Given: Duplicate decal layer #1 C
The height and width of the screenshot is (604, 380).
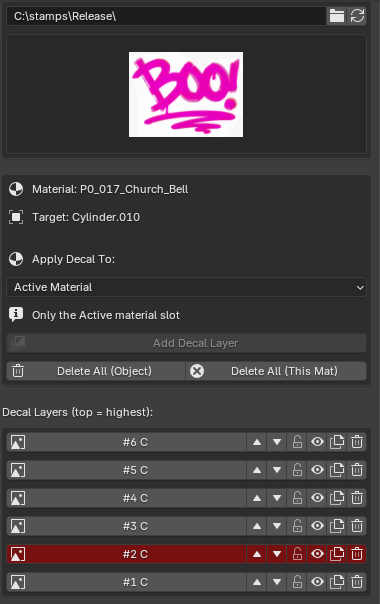Looking at the screenshot, I should 337,582.
